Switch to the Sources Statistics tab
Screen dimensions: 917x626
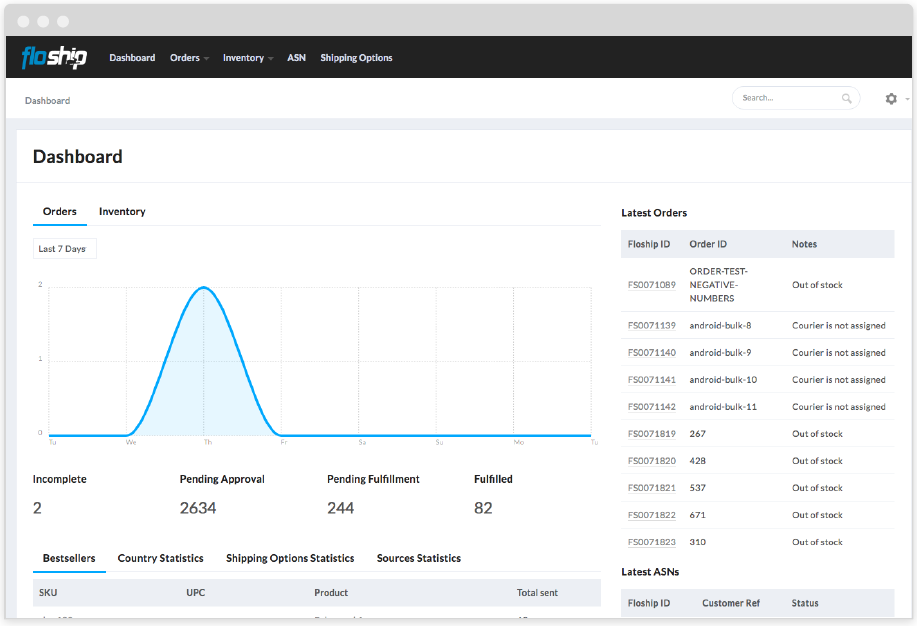pyautogui.click(x=418, y=558)
